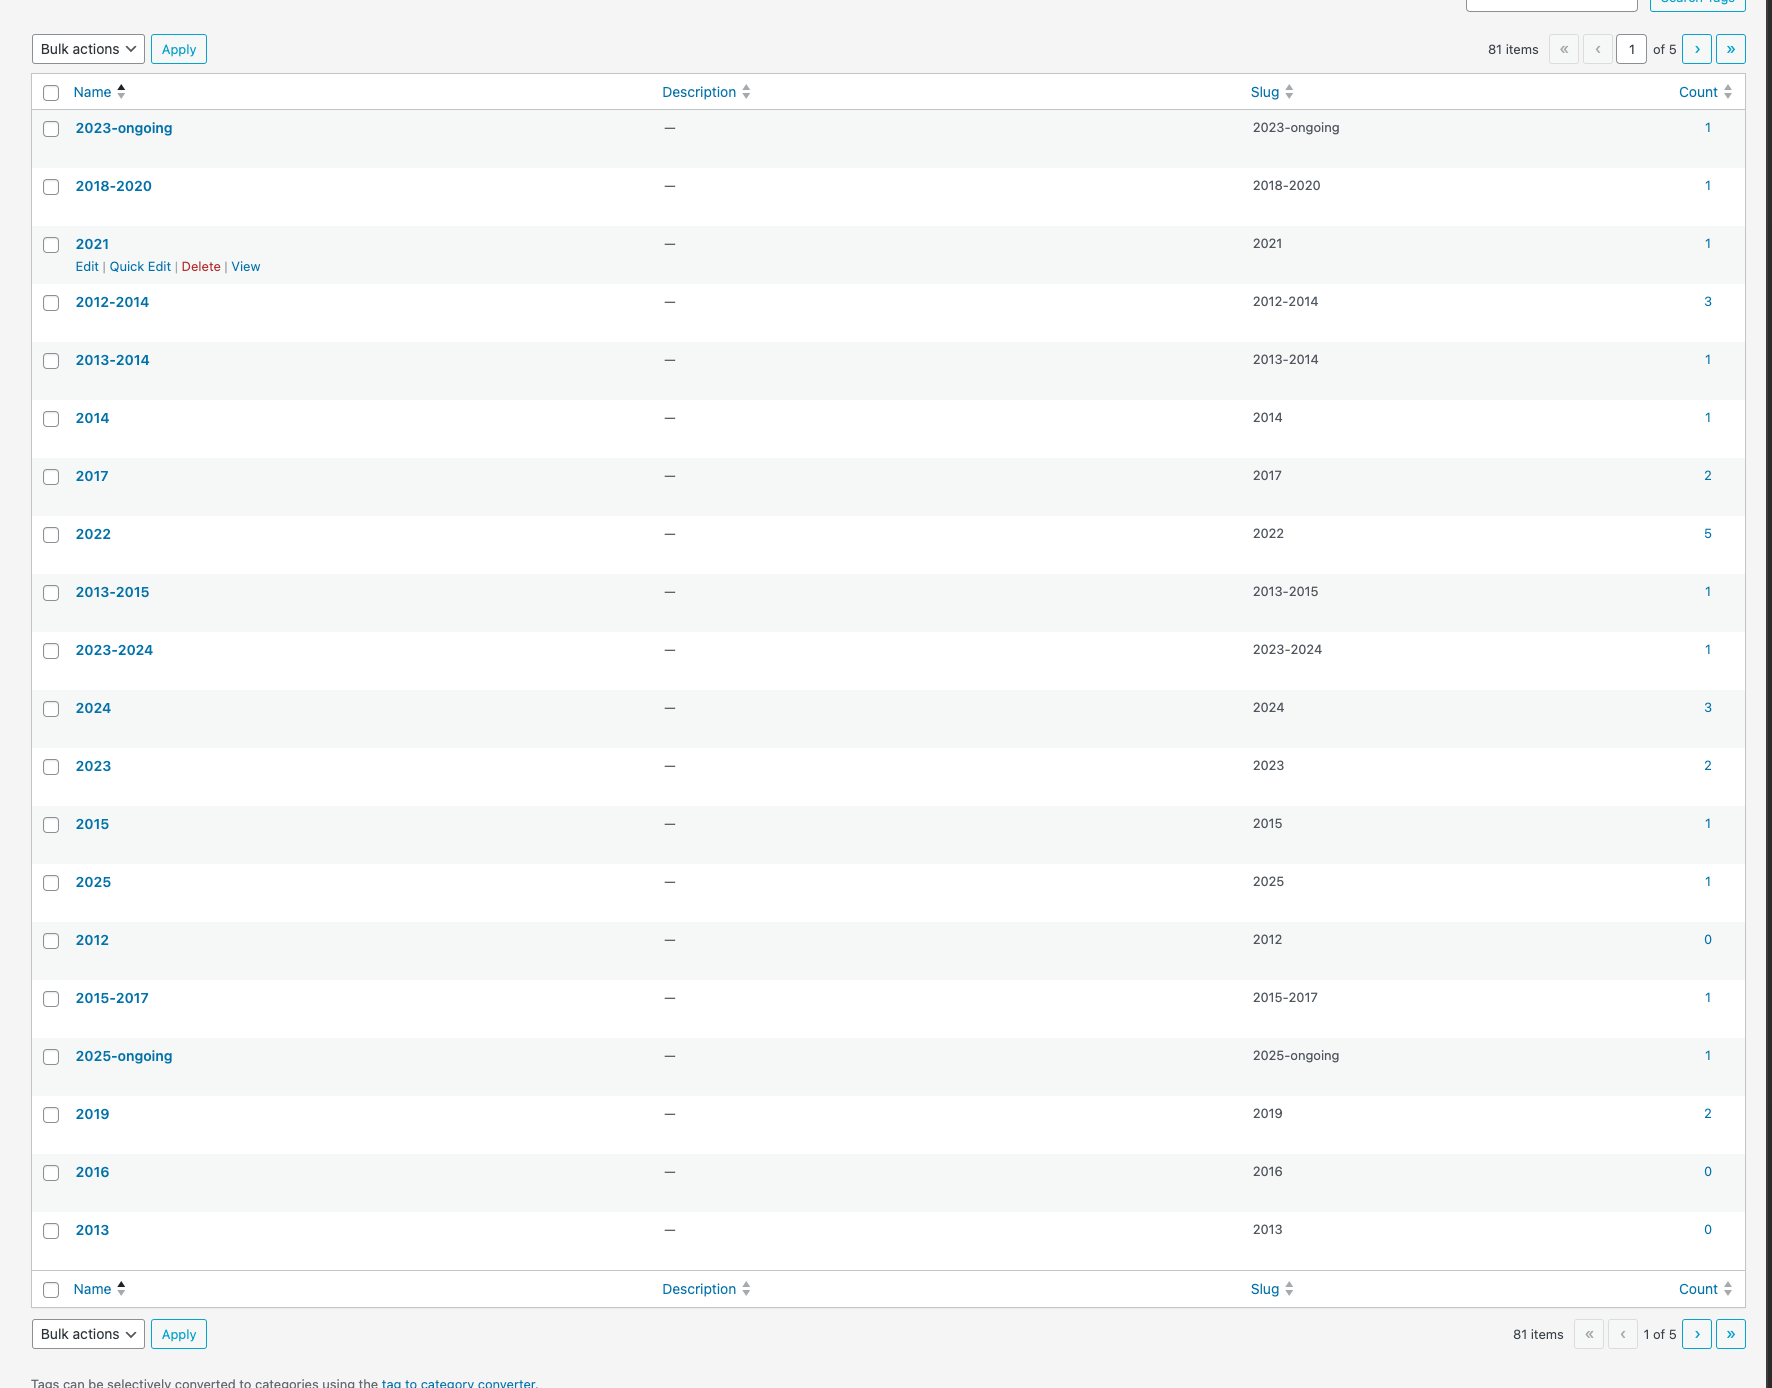
Task: Click the Count column sort arrows in header
Action: point(1727,92)
